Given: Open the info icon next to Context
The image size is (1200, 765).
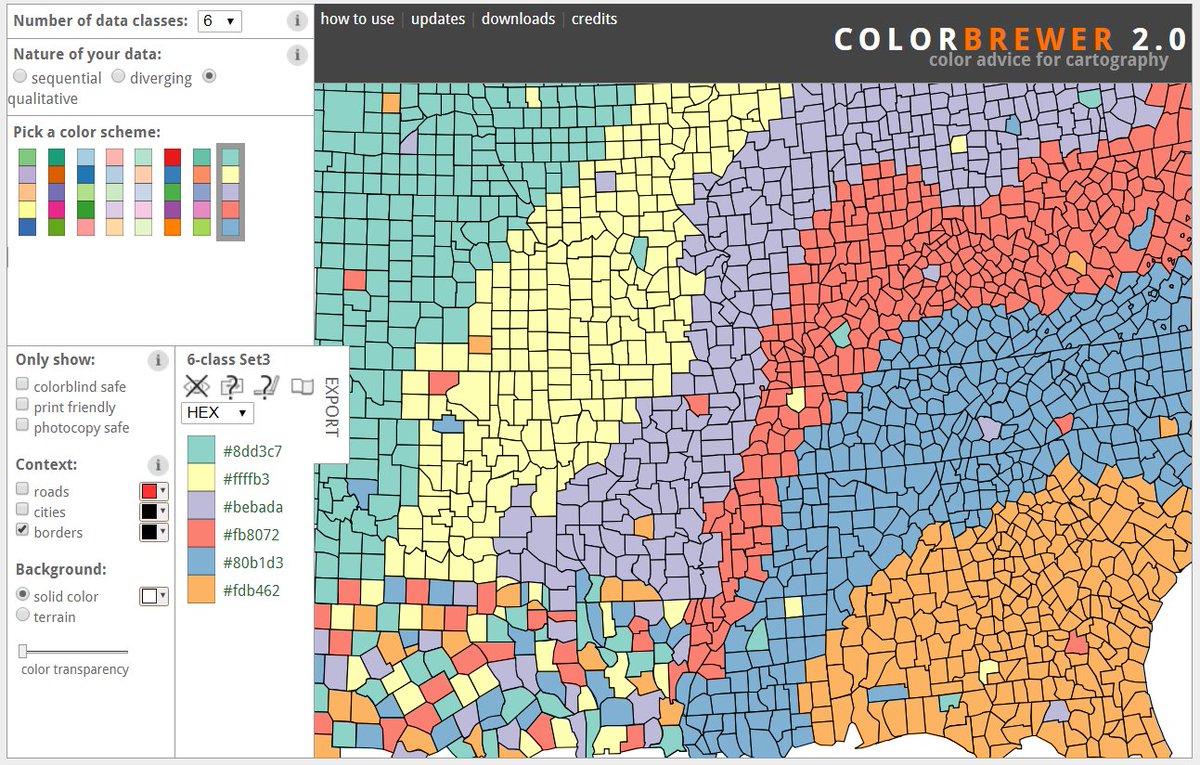Looking at the screenshot, I should click(x=157, y=465).
